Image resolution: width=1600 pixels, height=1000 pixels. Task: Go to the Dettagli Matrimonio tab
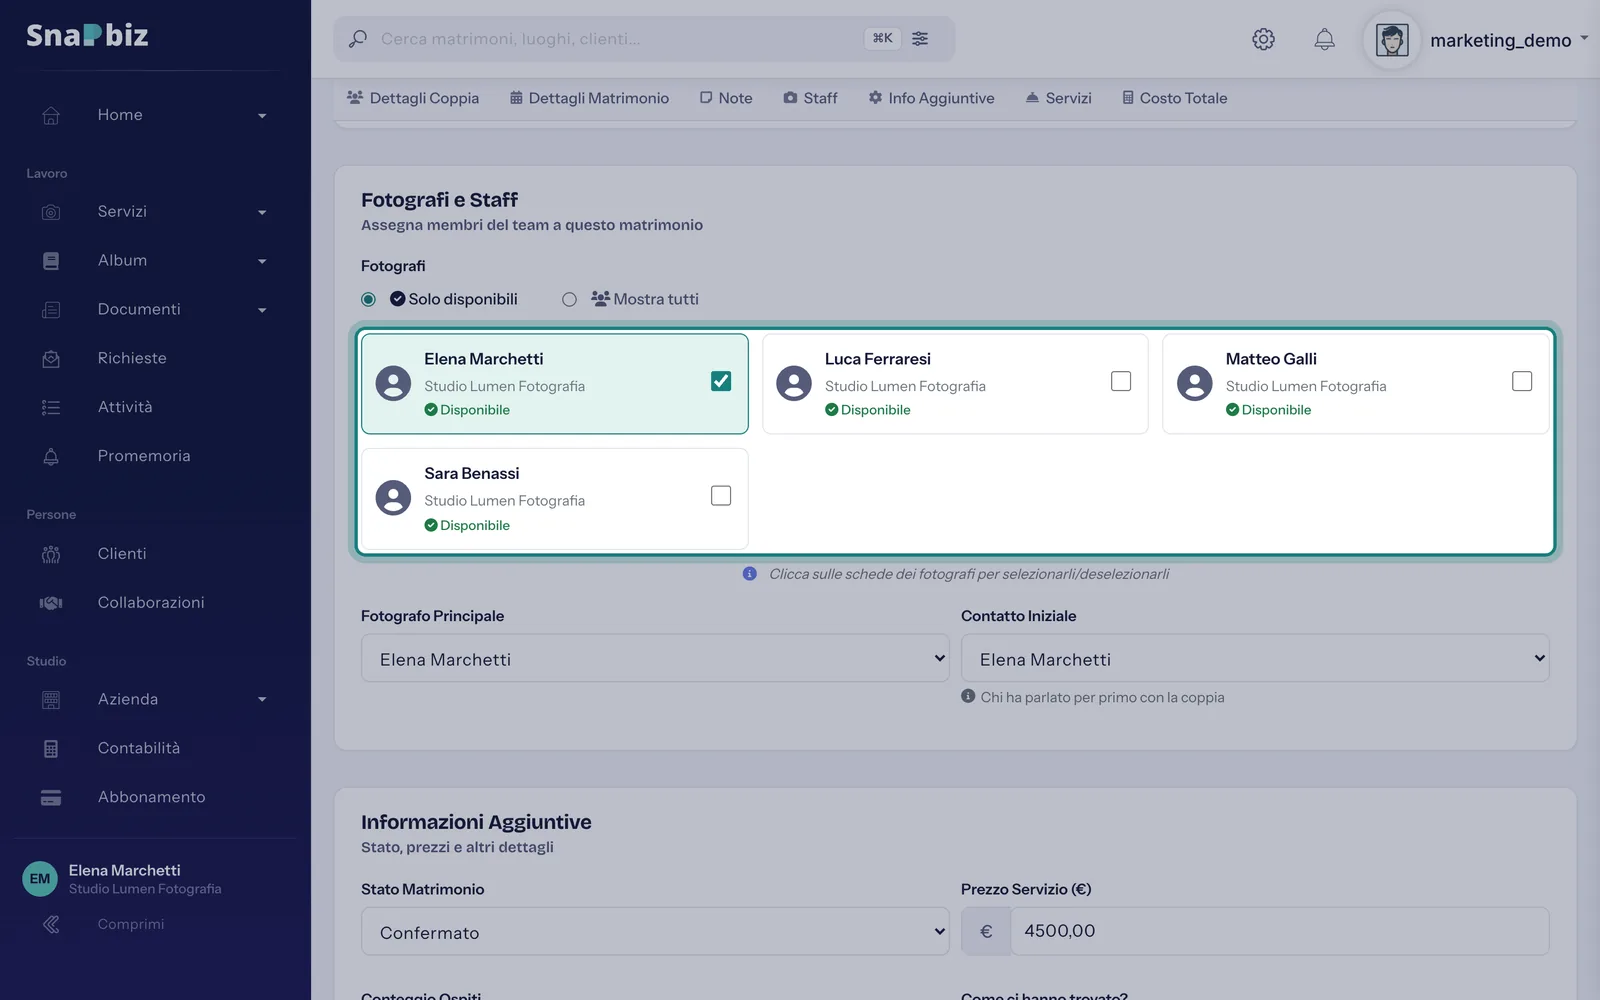pos(589,98)
